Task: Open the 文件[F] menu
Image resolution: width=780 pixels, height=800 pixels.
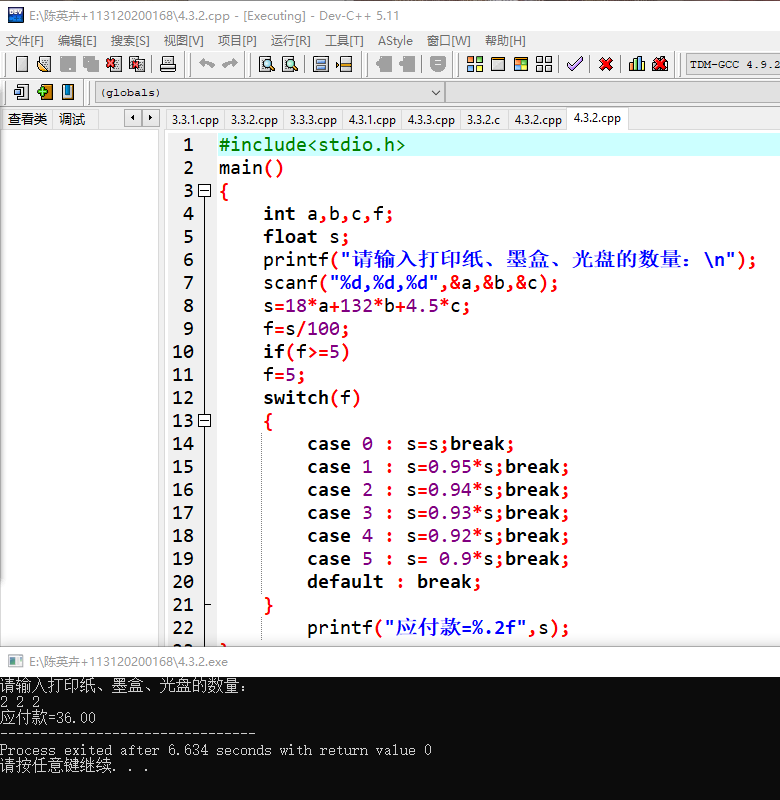Action: tap(24, 41)
